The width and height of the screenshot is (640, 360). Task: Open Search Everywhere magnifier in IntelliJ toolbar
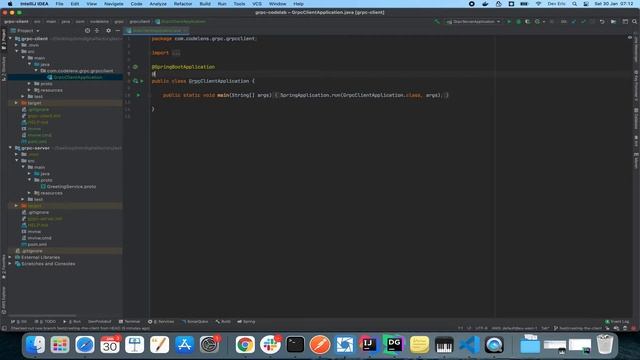(x=635, y=22)
